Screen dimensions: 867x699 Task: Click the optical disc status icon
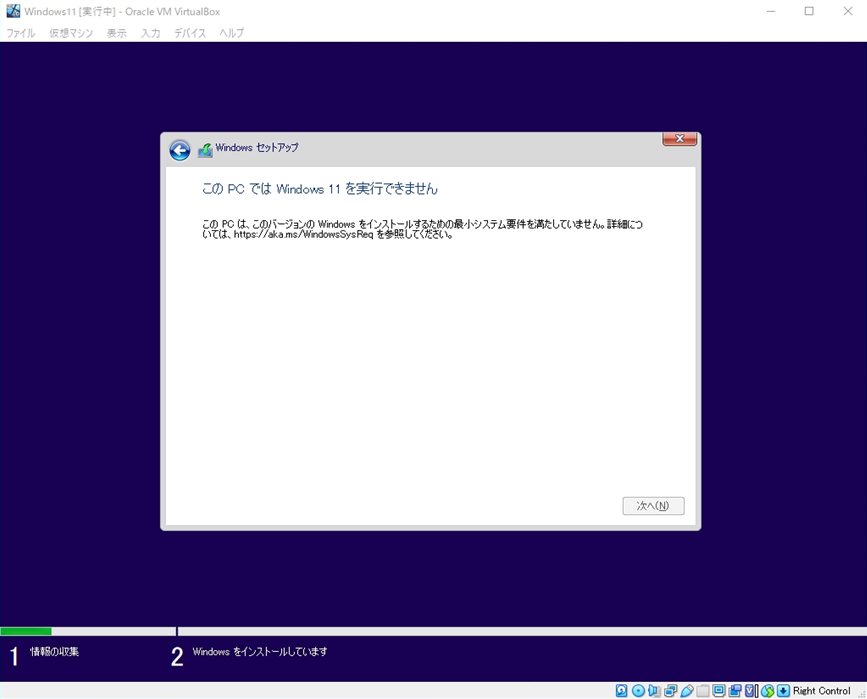638,691
